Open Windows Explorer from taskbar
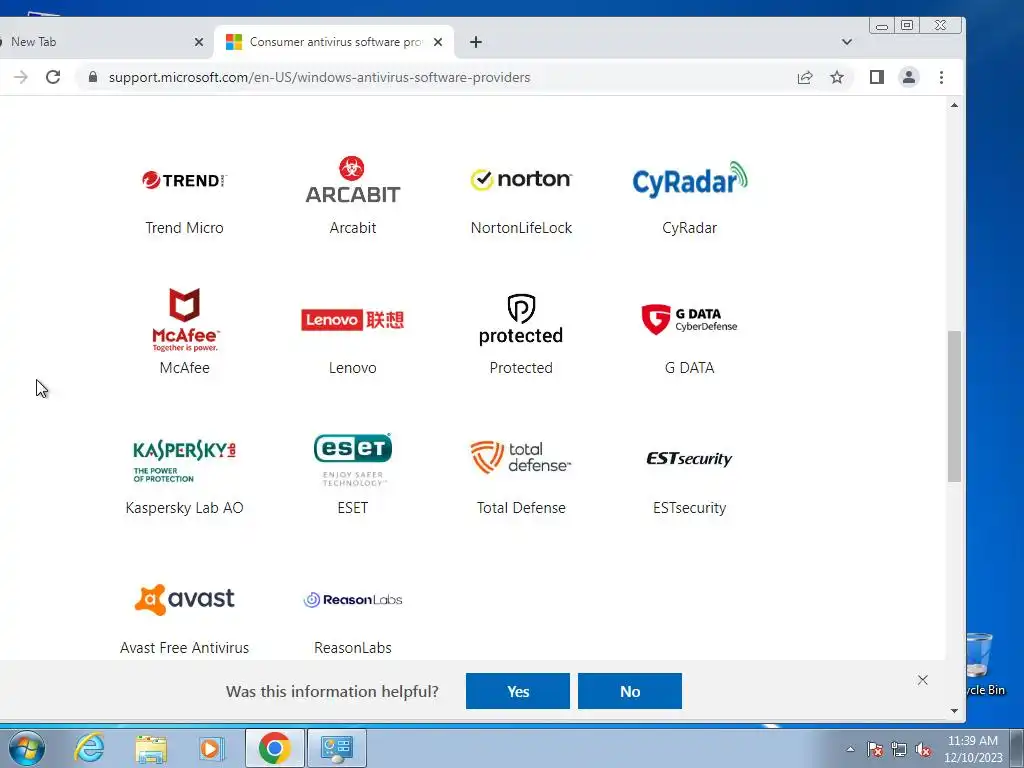The width and height of the screenshot is (1024, 768). click(x=151, y=748)
